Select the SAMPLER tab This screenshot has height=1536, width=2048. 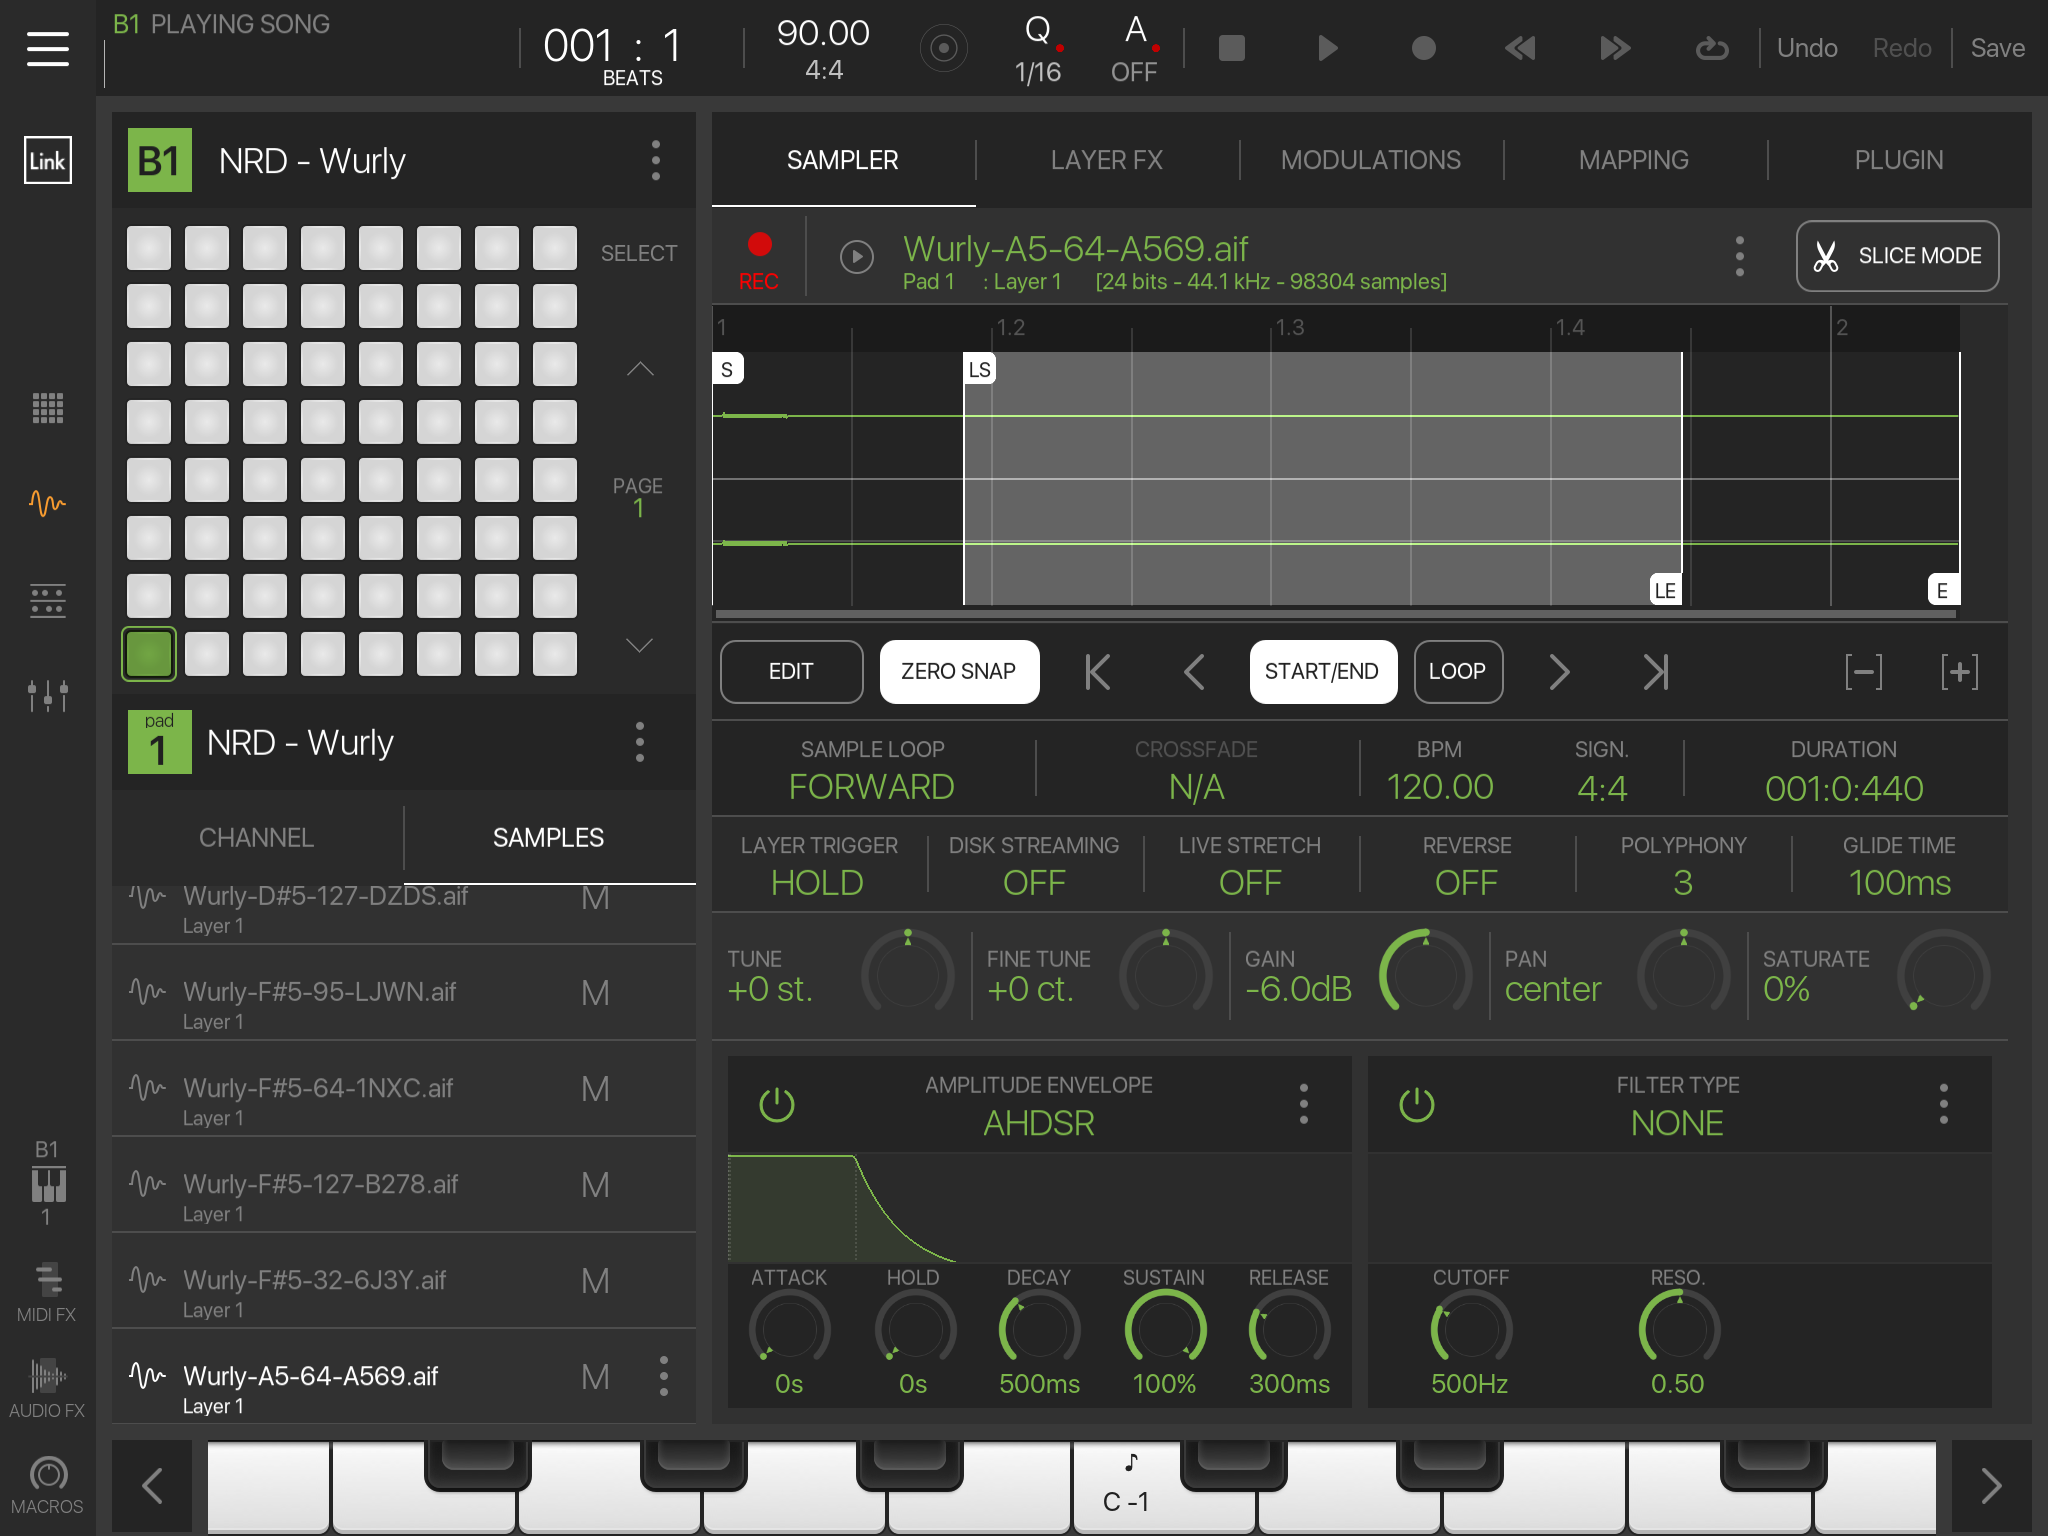pyautogui.click(x=843, y=160)
